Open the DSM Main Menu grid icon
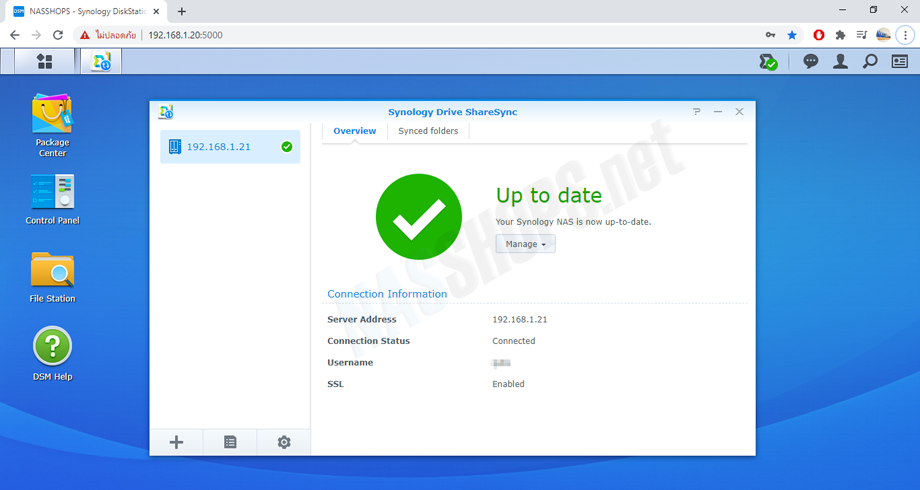 click(x=45, y=62)
